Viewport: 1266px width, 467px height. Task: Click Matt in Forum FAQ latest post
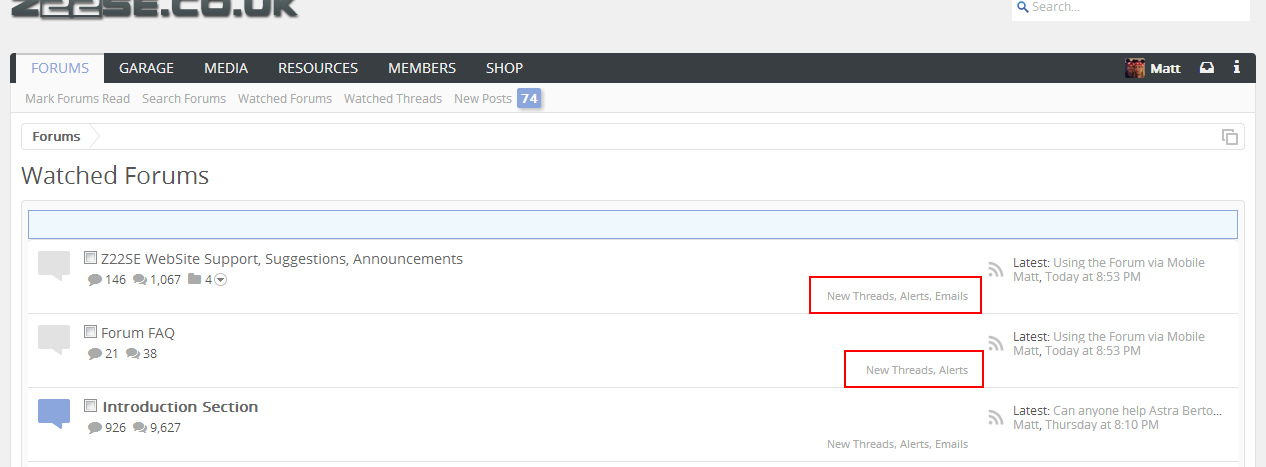pos(1026,351)
